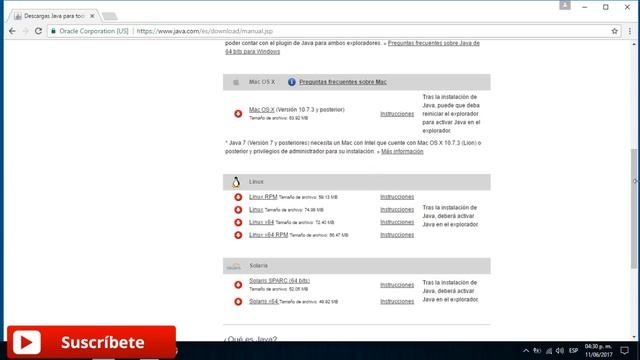
Task: Reload the page with the refresh icon
Action: (38, 31)
